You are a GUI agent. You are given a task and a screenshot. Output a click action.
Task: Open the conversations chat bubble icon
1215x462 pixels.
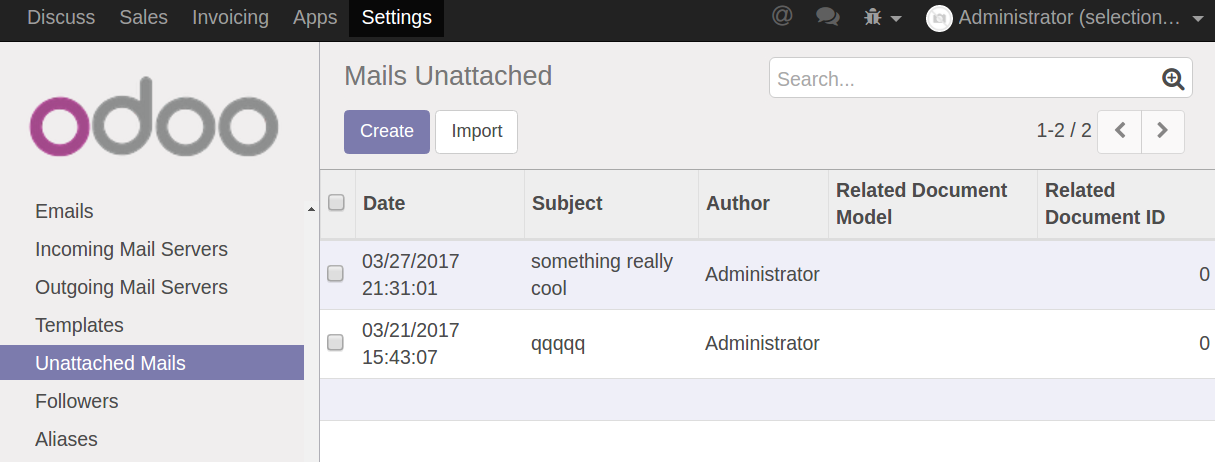827,17
